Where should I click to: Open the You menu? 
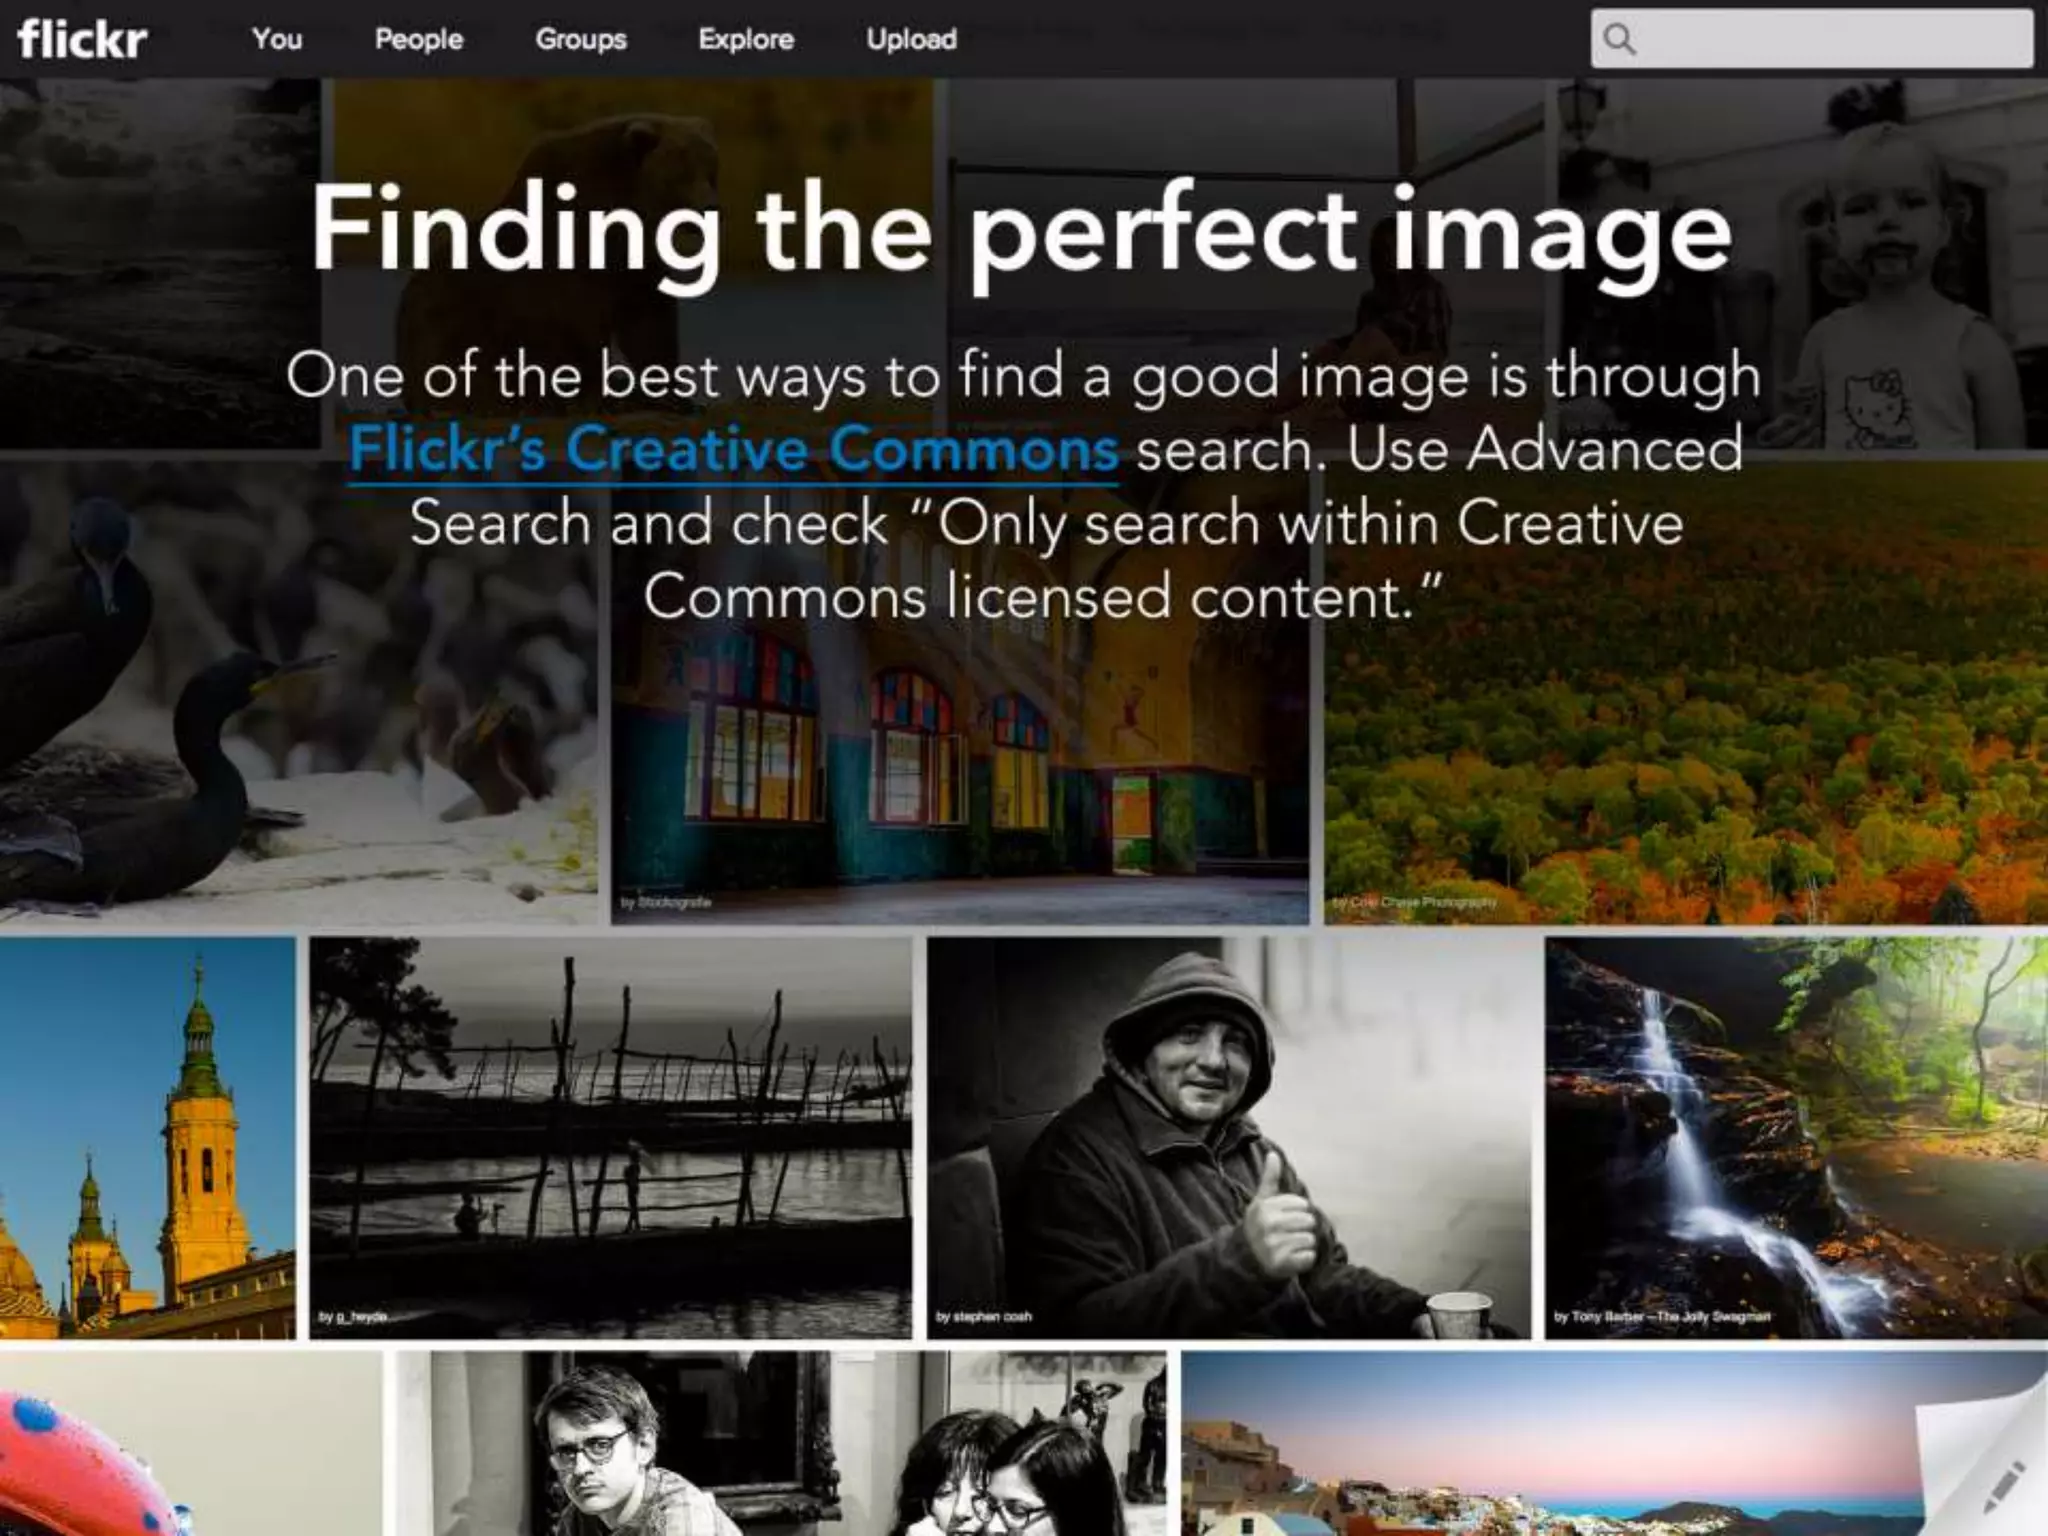[x=277, y=39]
